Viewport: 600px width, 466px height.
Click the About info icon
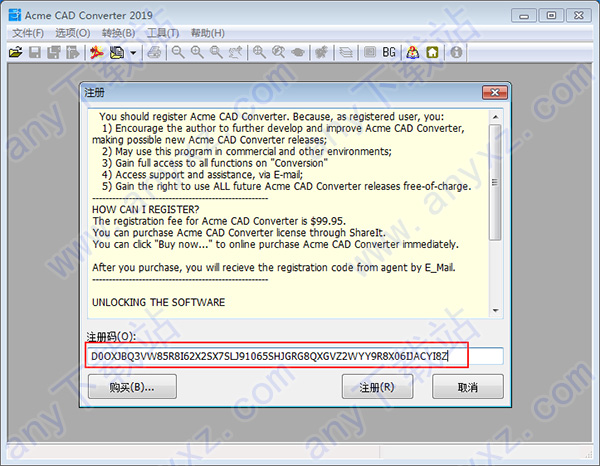(456, 52)
